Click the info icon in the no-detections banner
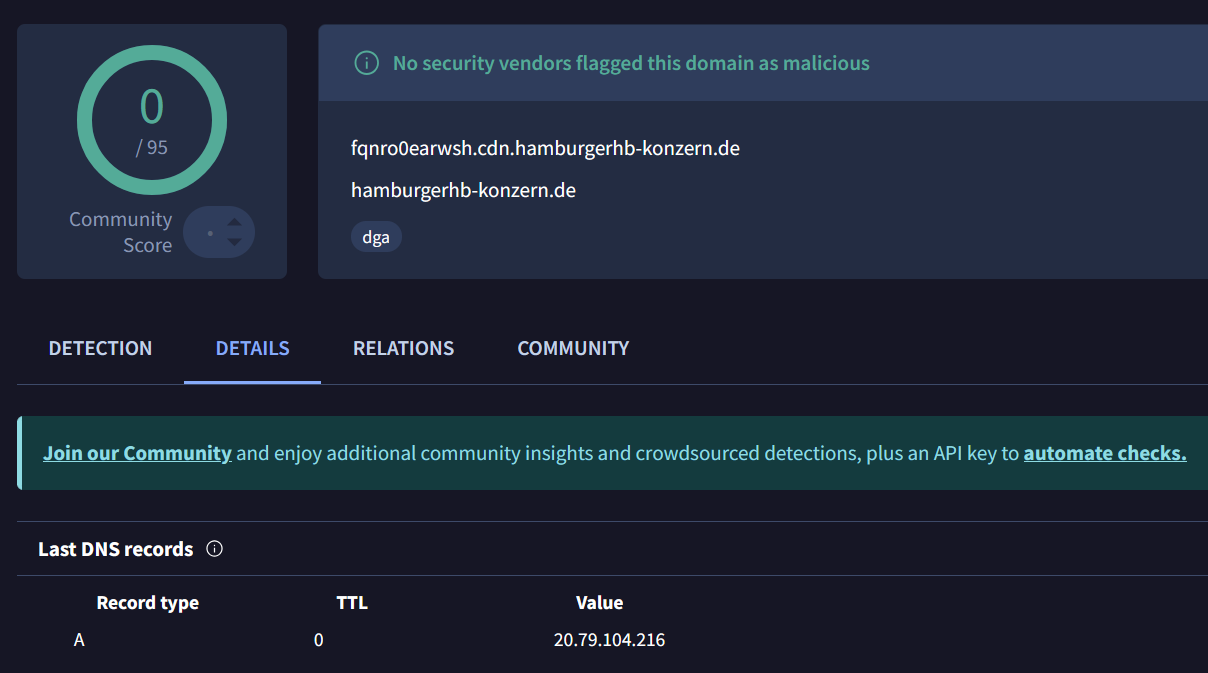Screen dimensions: 1208x673 point(367,63)
